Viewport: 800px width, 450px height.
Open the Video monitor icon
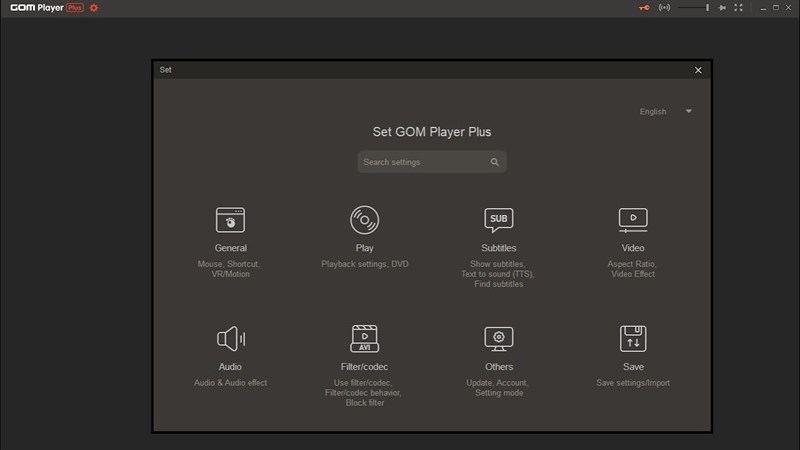click(x=633, y=220)
